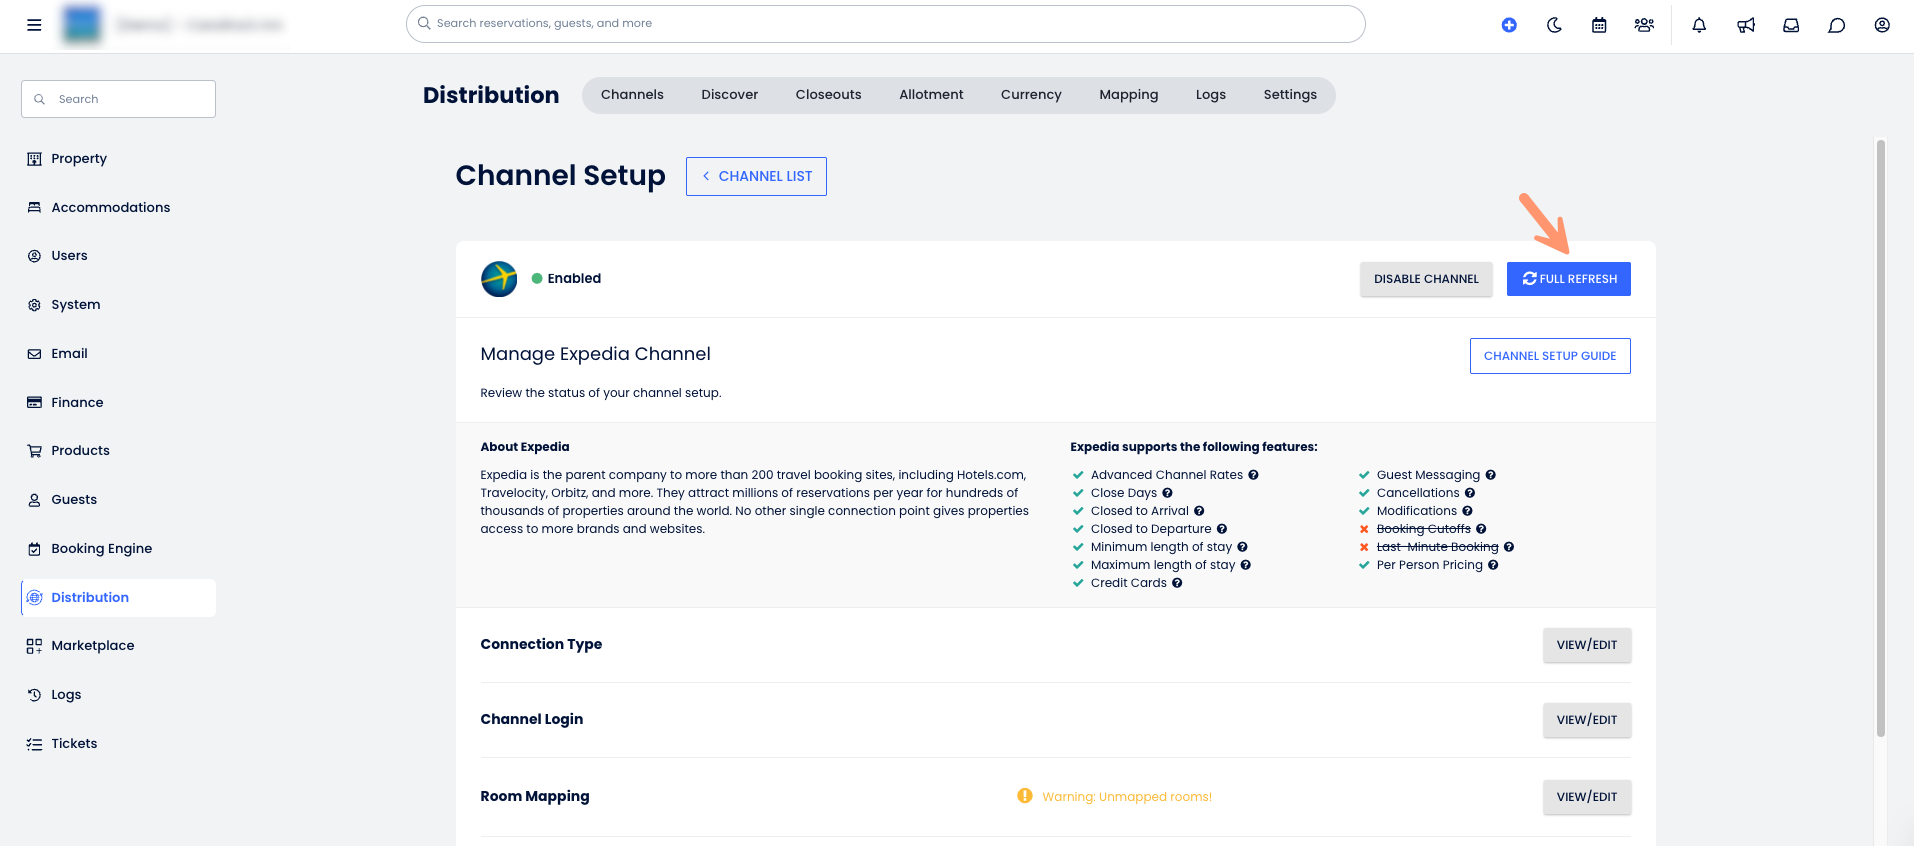
Task: Open the inbox tray icon
Action: click(1791, 25)
